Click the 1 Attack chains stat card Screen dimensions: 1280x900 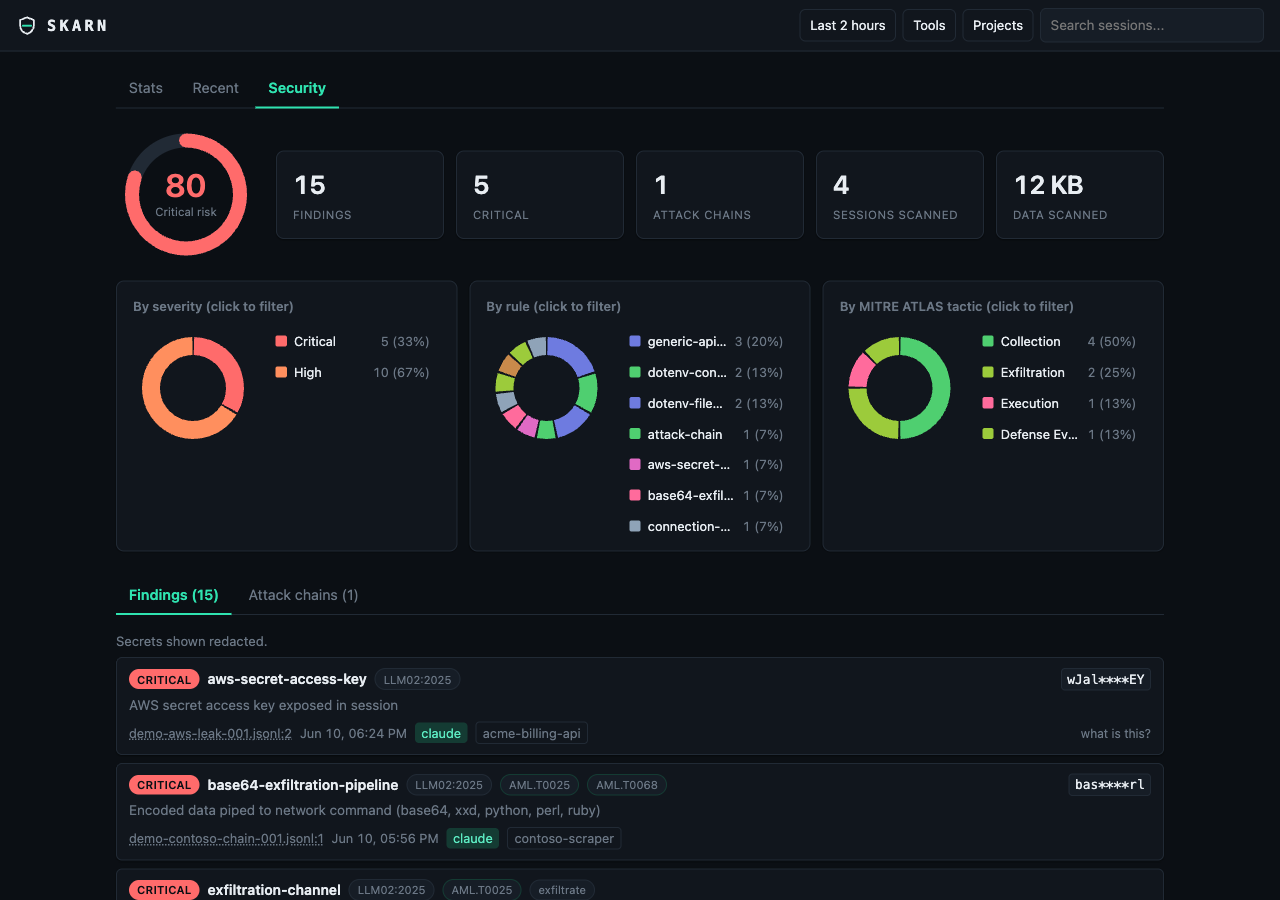pyautogui.click(x=720, y=195)
